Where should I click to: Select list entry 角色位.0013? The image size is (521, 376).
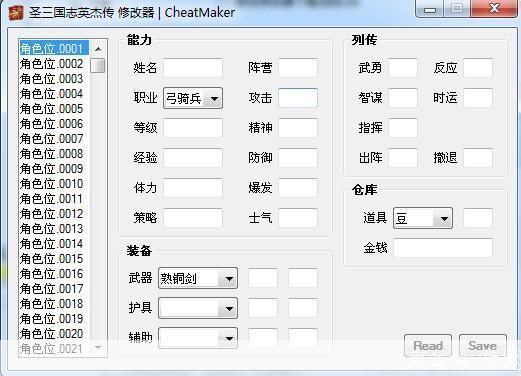[x=54, y=229]
